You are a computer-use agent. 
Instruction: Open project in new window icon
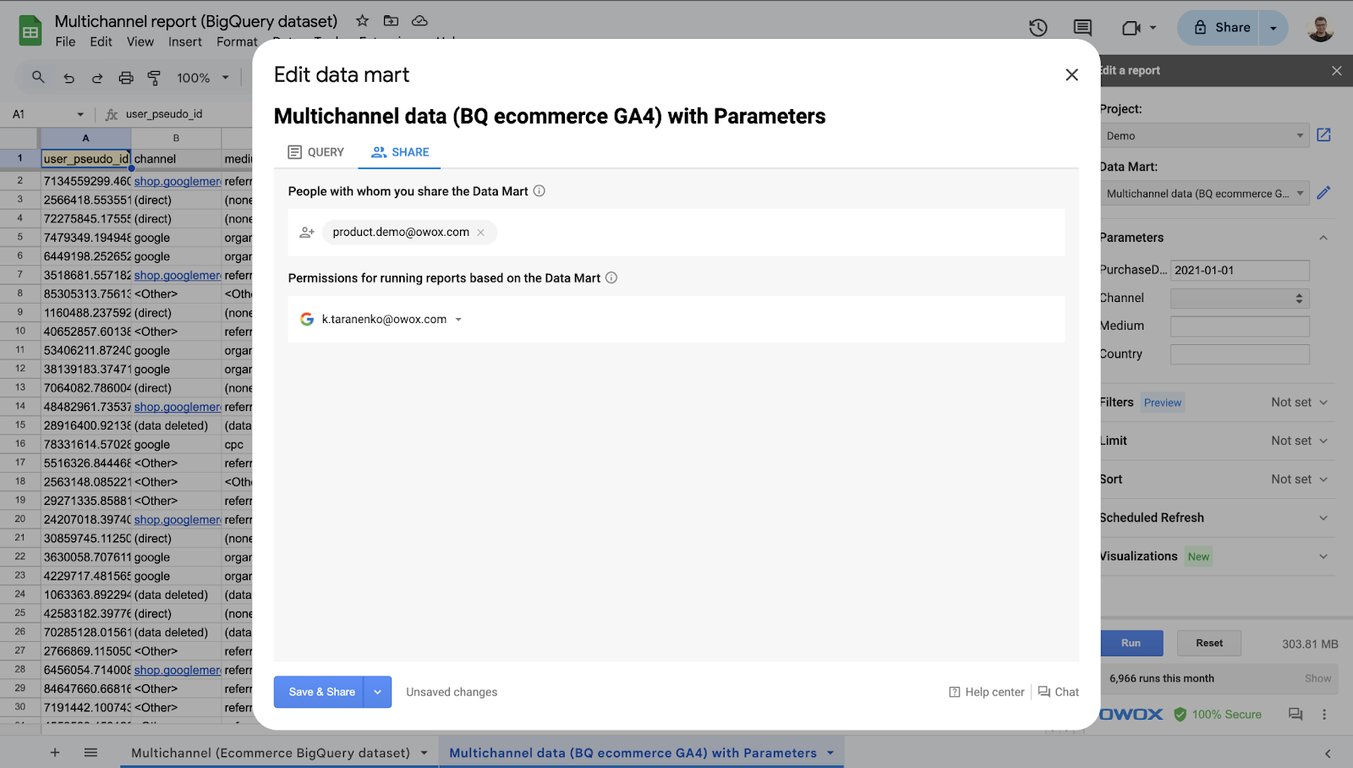[x=1324, y=135]
